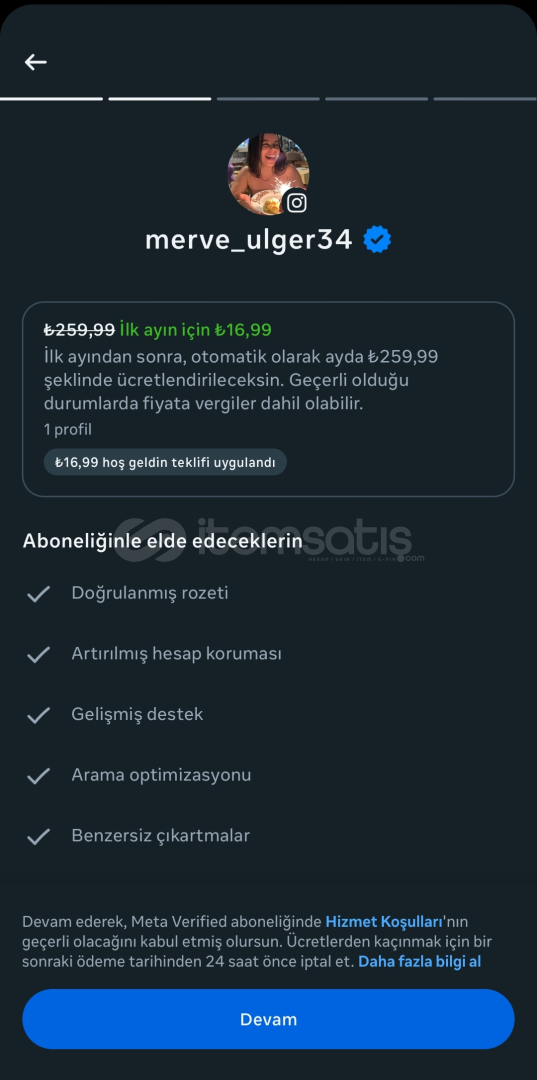The image size is (537, 1080).
Task: Tap the back arrow icon
Action: pyautogui.click(x=36, y=62)
